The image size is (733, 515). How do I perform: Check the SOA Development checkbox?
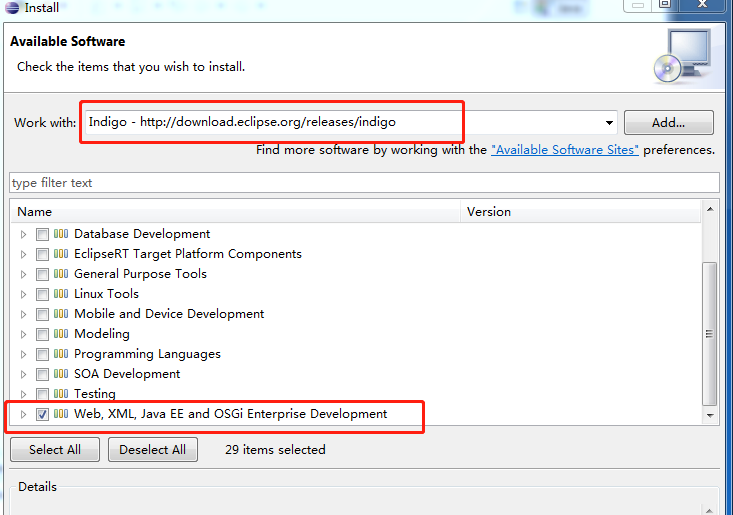pos(42,374)
